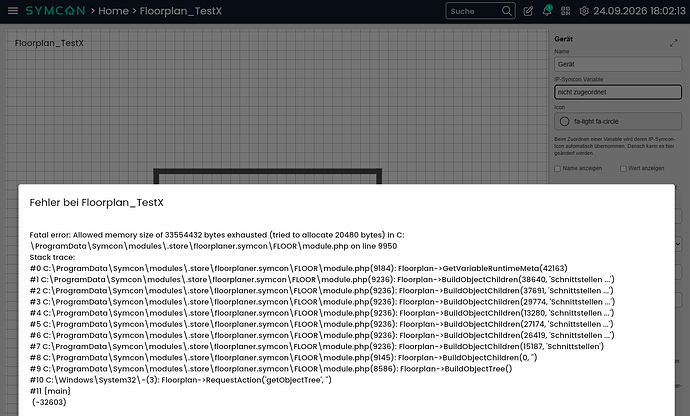Open the edit mode pencil icon
Viewport: 690px width, 416px height.
pyautogui.click(x=528, y=11)
